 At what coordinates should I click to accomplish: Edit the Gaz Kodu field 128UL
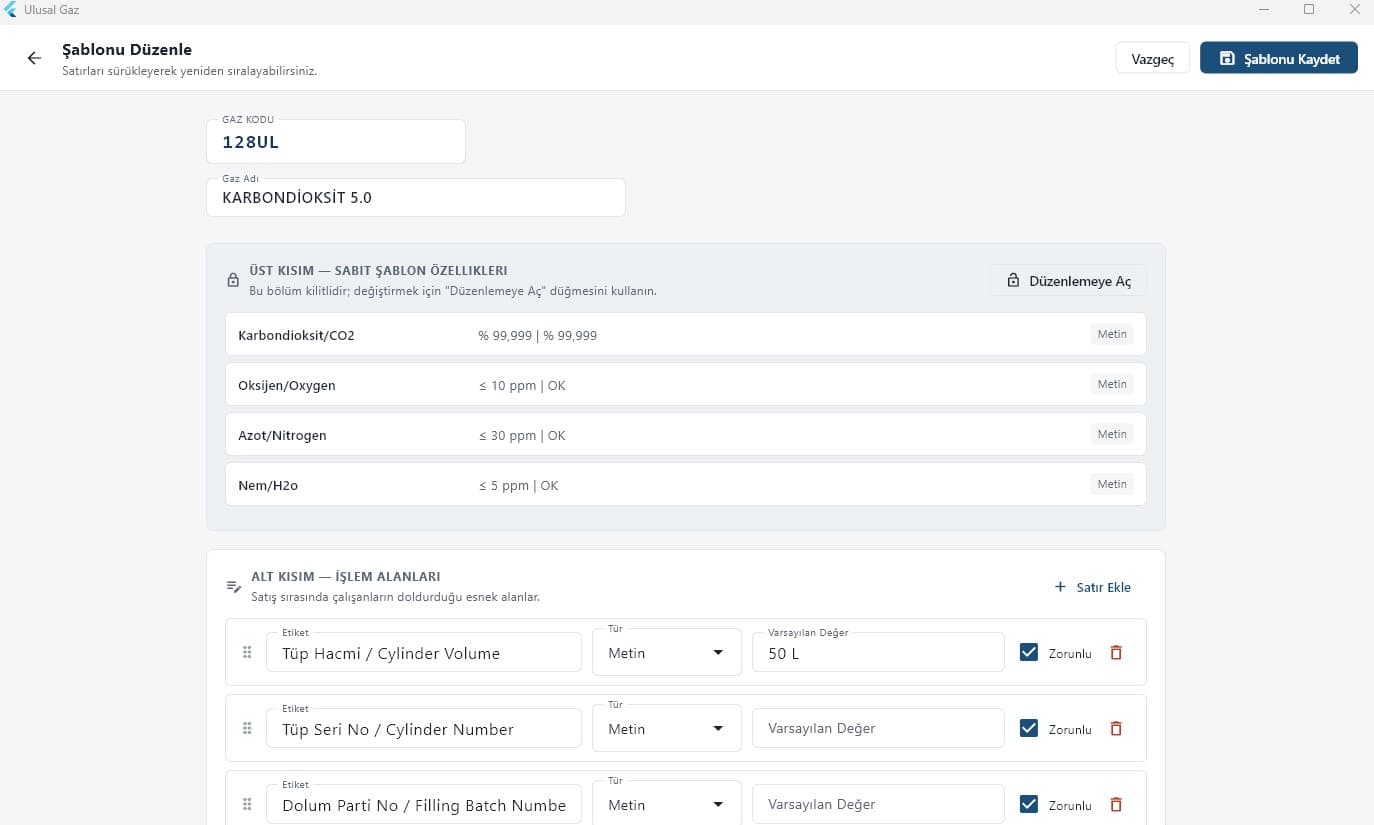tap(336, 142)
